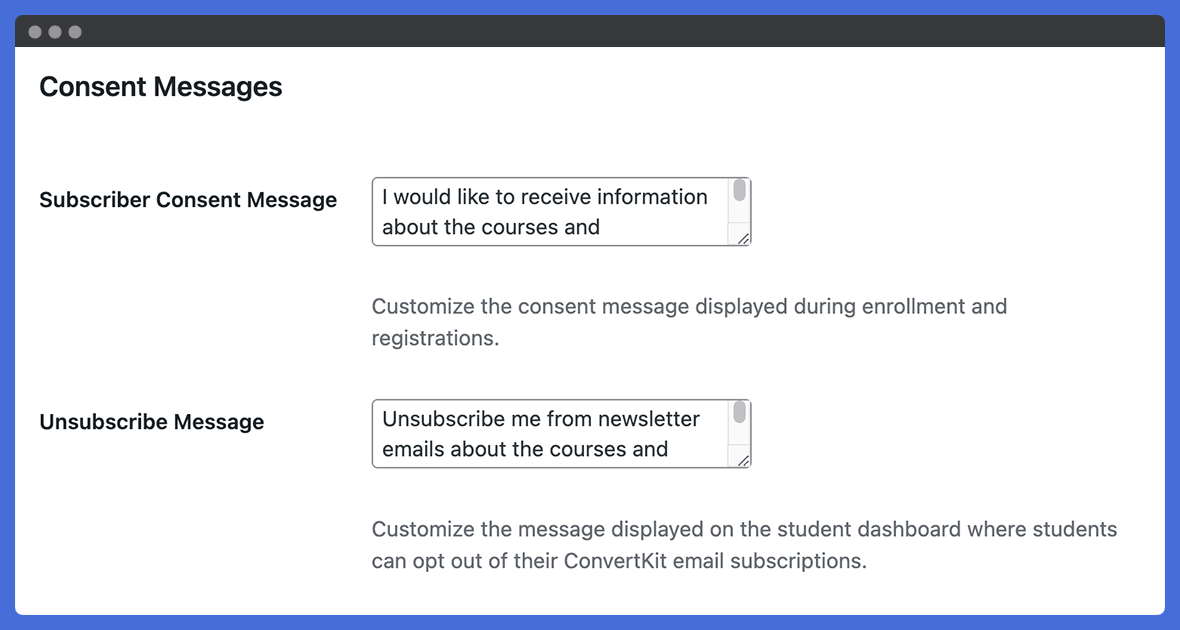Select the Subscriber Consent Message label
The image size is (1180, 630).
(188, 200)
